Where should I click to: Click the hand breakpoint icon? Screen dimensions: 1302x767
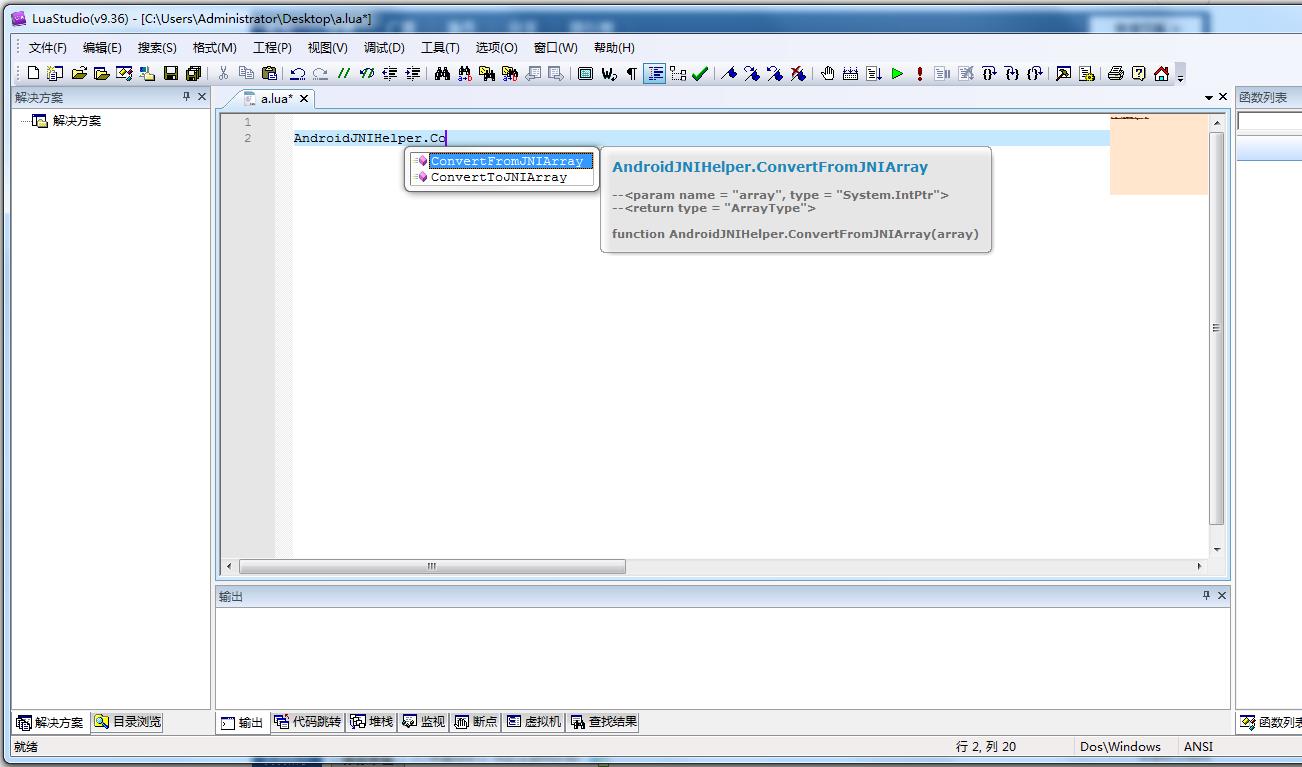tap(827, 73)
